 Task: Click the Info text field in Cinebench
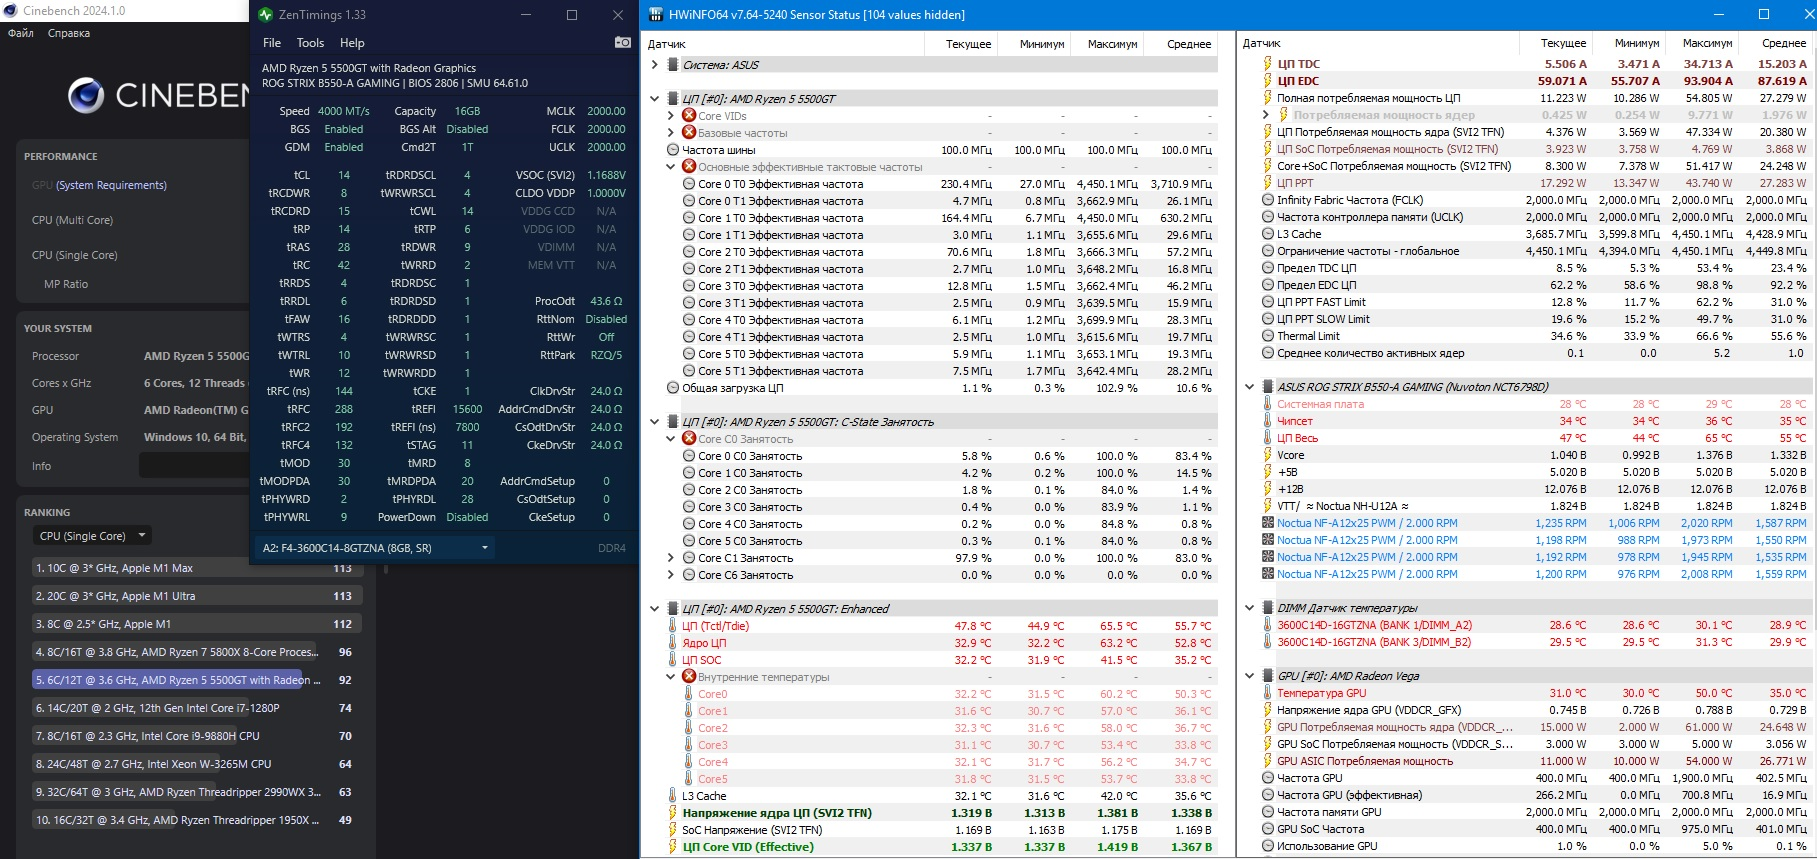194,466
